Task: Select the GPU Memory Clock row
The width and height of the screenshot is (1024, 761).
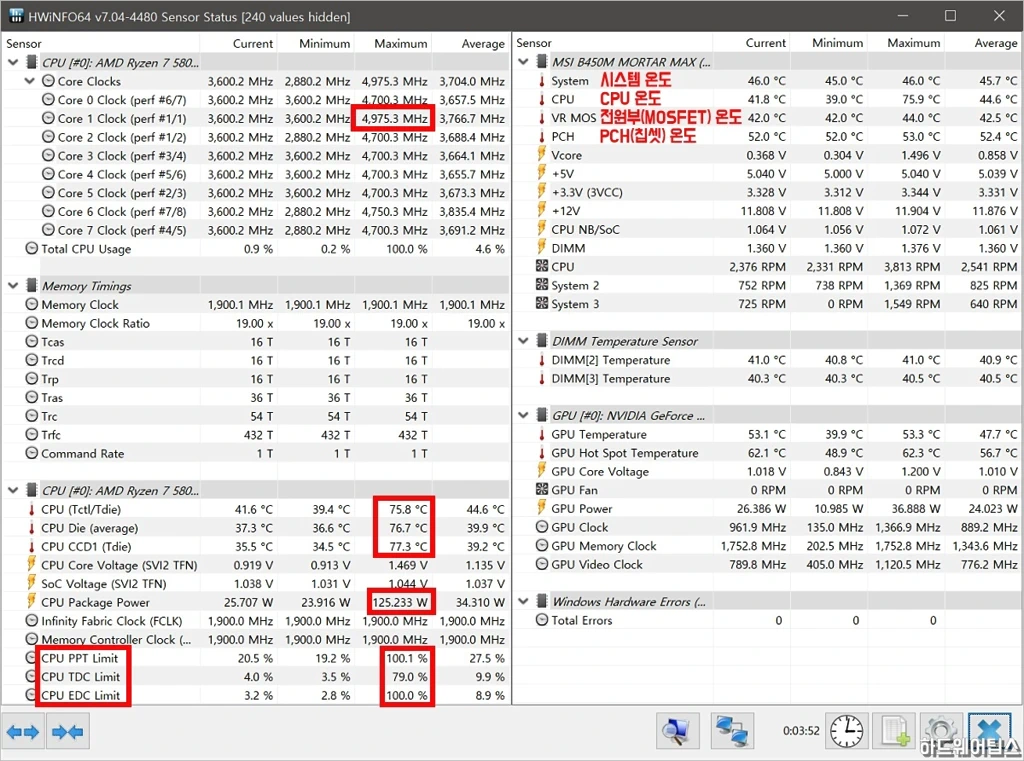Action: point(767,546)
